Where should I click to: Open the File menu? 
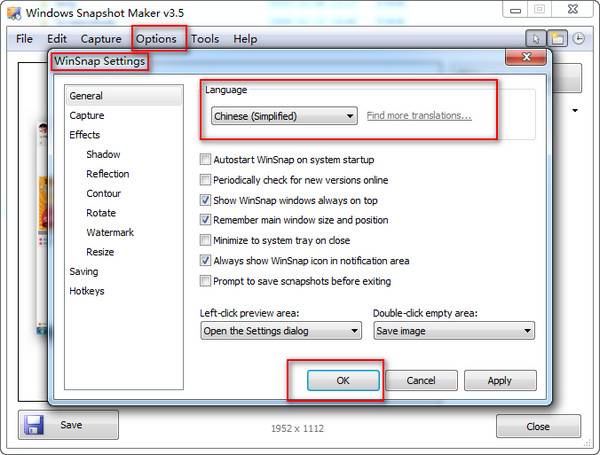coord(24,39)
